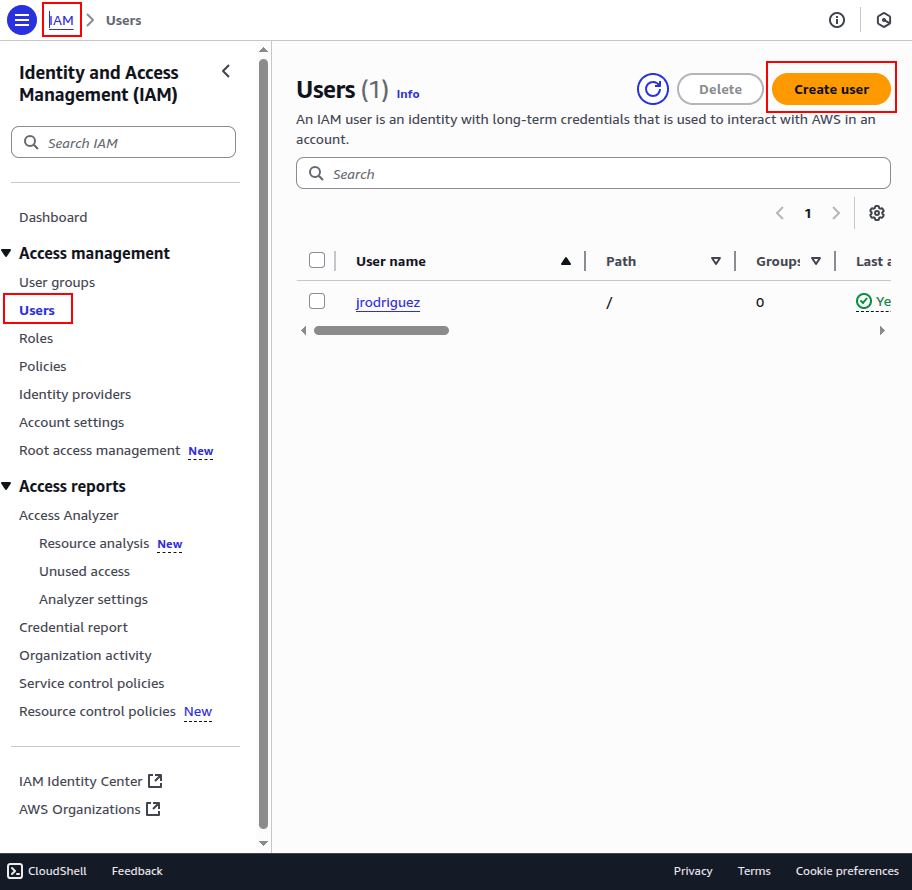The image size is (912, 890).
Task: Collapse the Access reports section
Action: pos(8,487)
